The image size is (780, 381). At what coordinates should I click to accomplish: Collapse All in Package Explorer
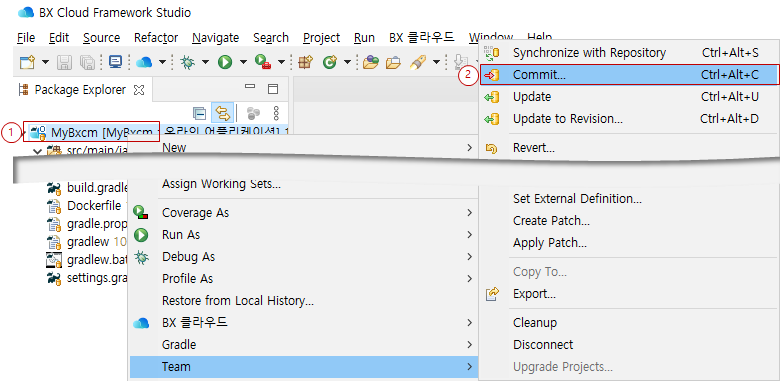pyautogui.click(x=199, y=113)
